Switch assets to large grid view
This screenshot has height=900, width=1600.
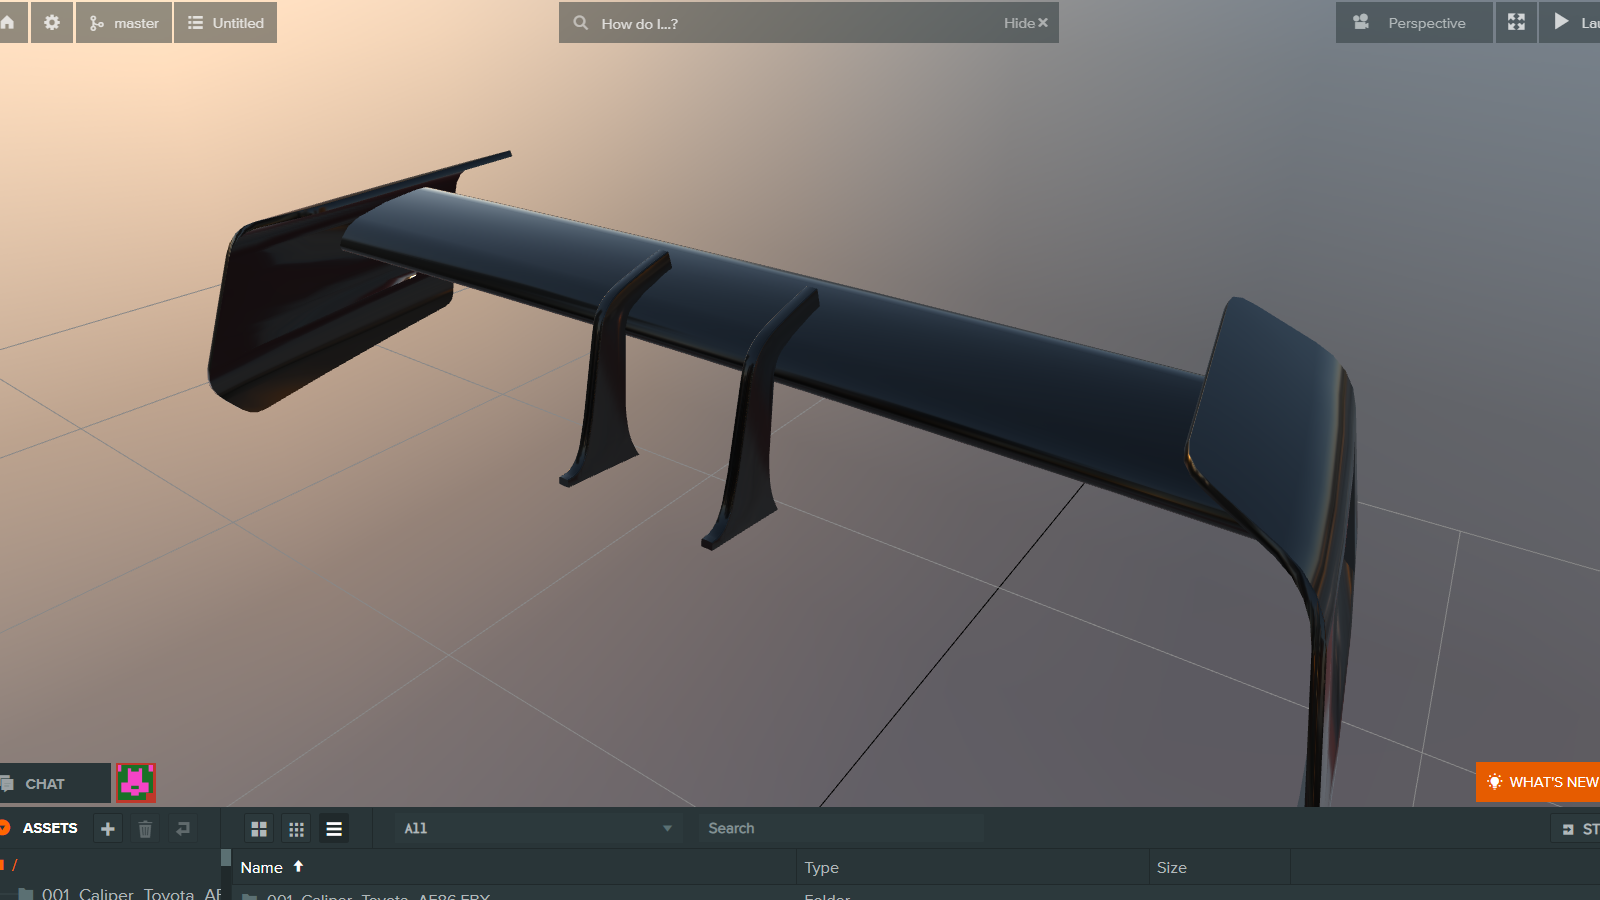(259, 829)
